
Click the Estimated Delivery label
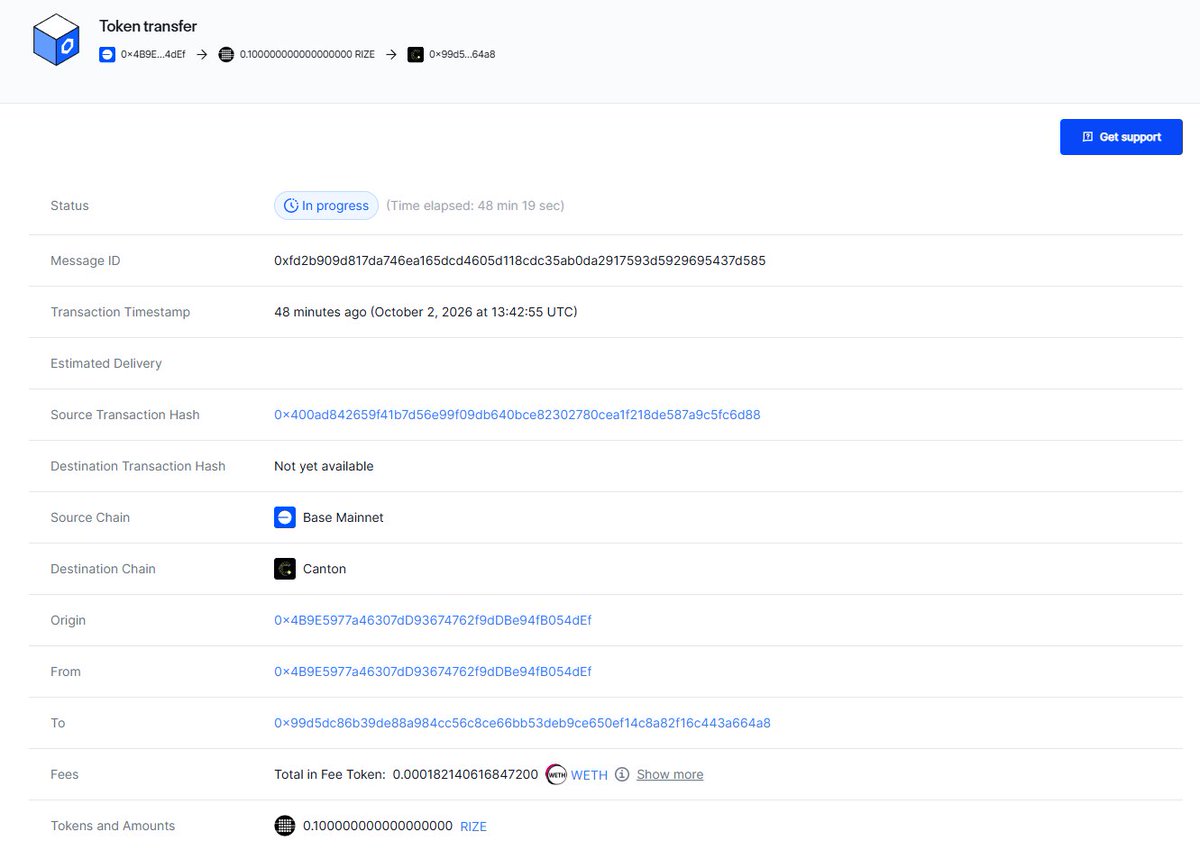click(106, 364)
